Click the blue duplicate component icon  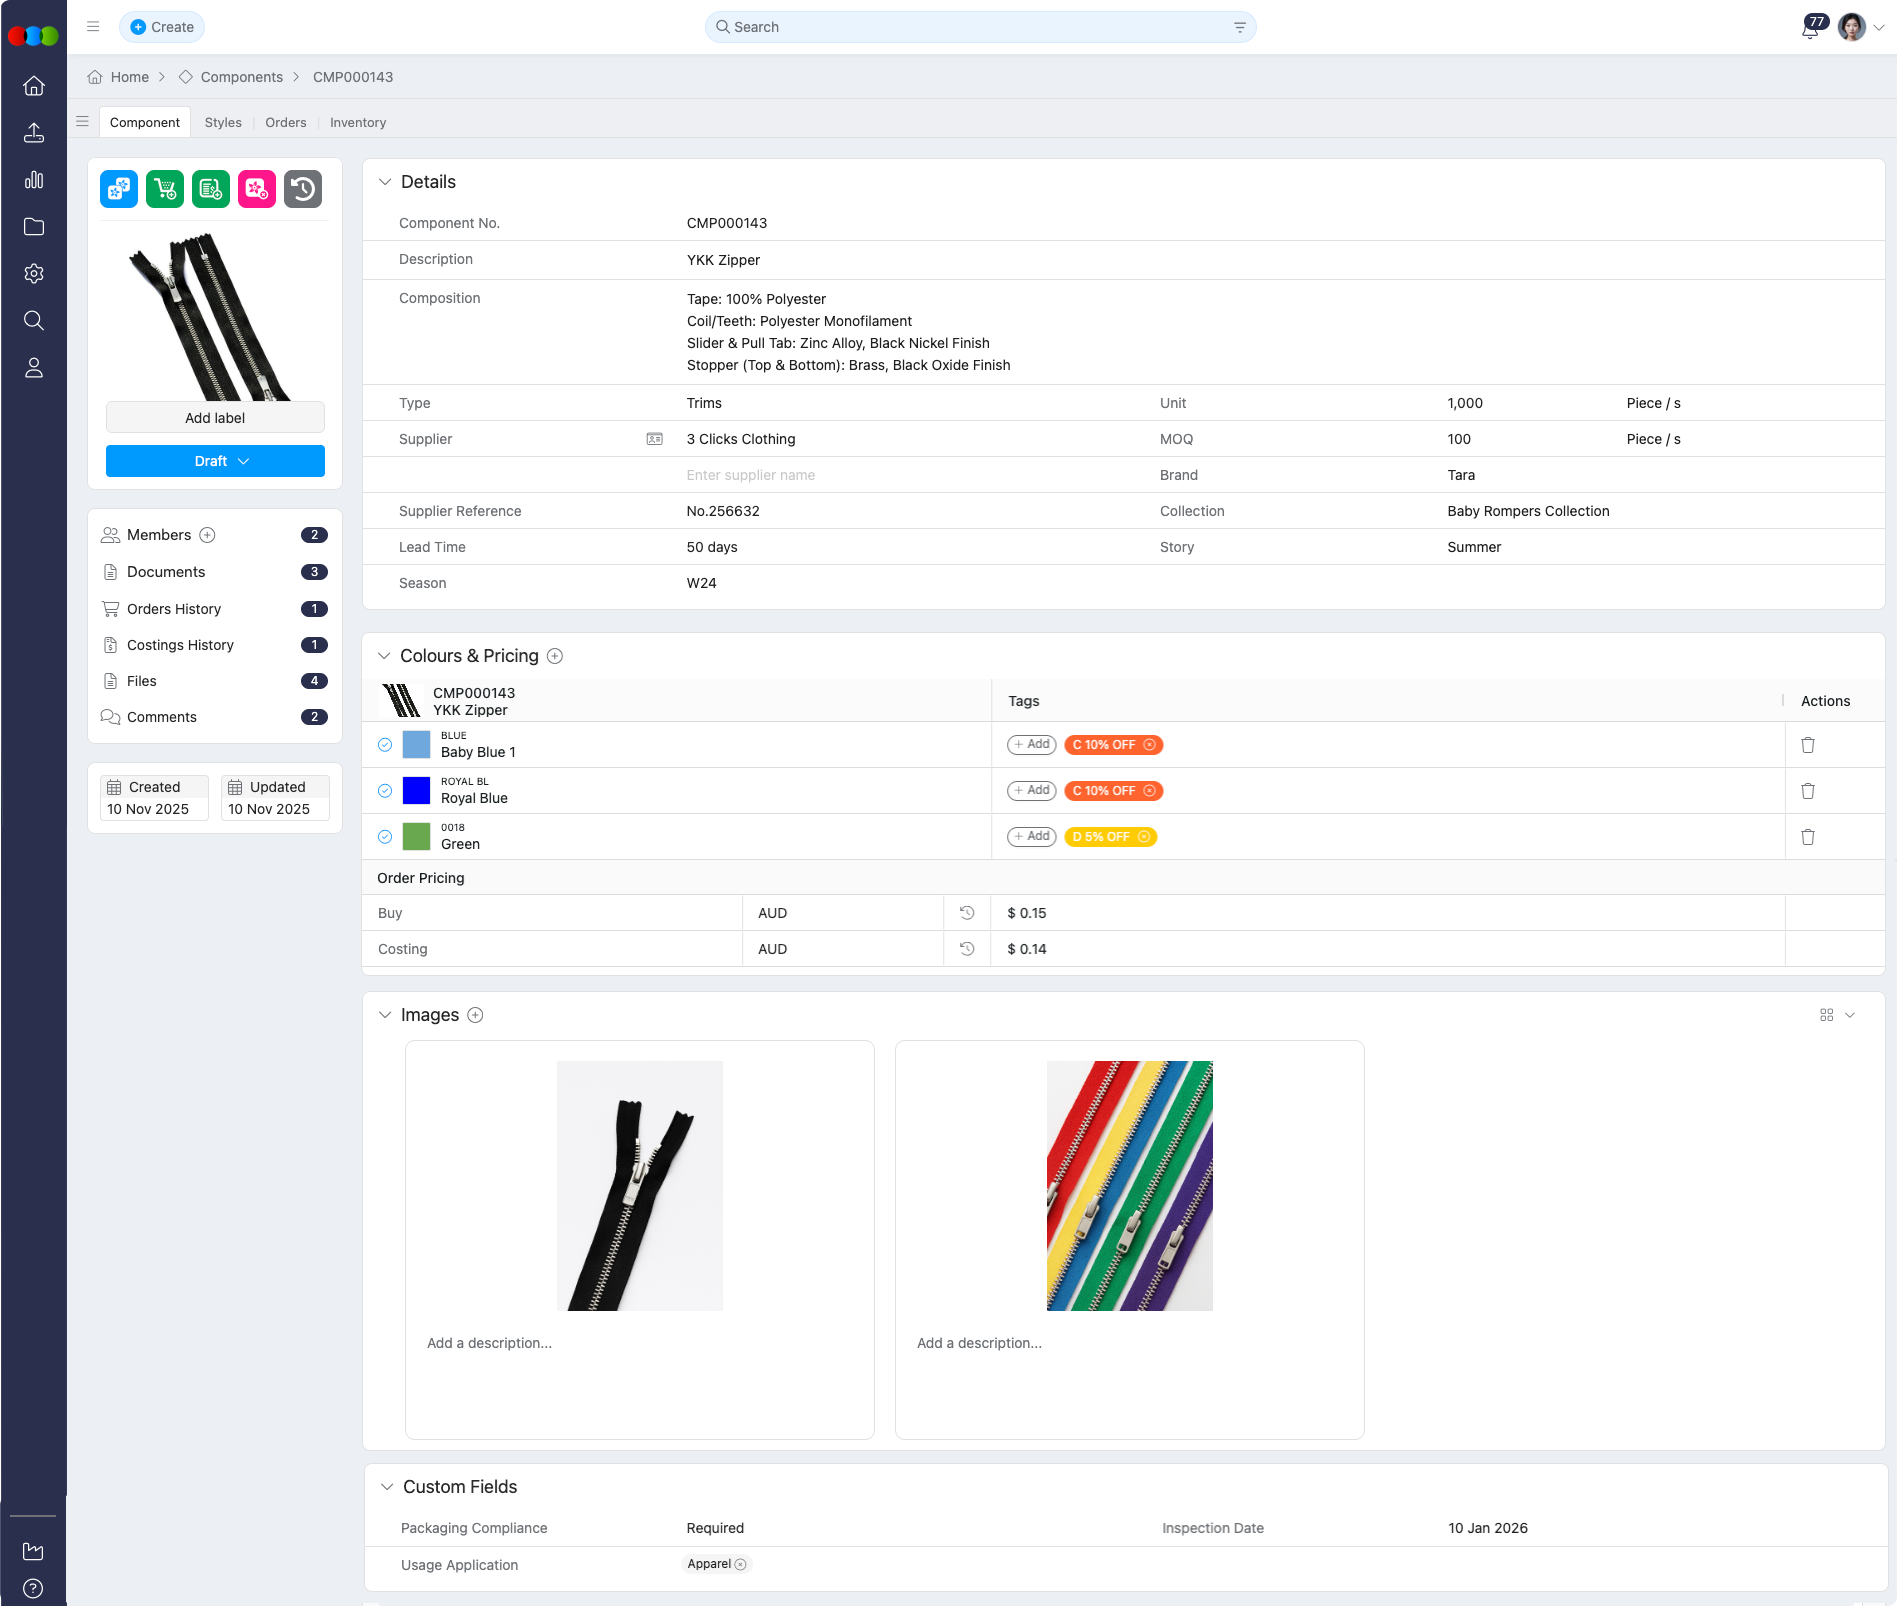[x=118, y=189]
